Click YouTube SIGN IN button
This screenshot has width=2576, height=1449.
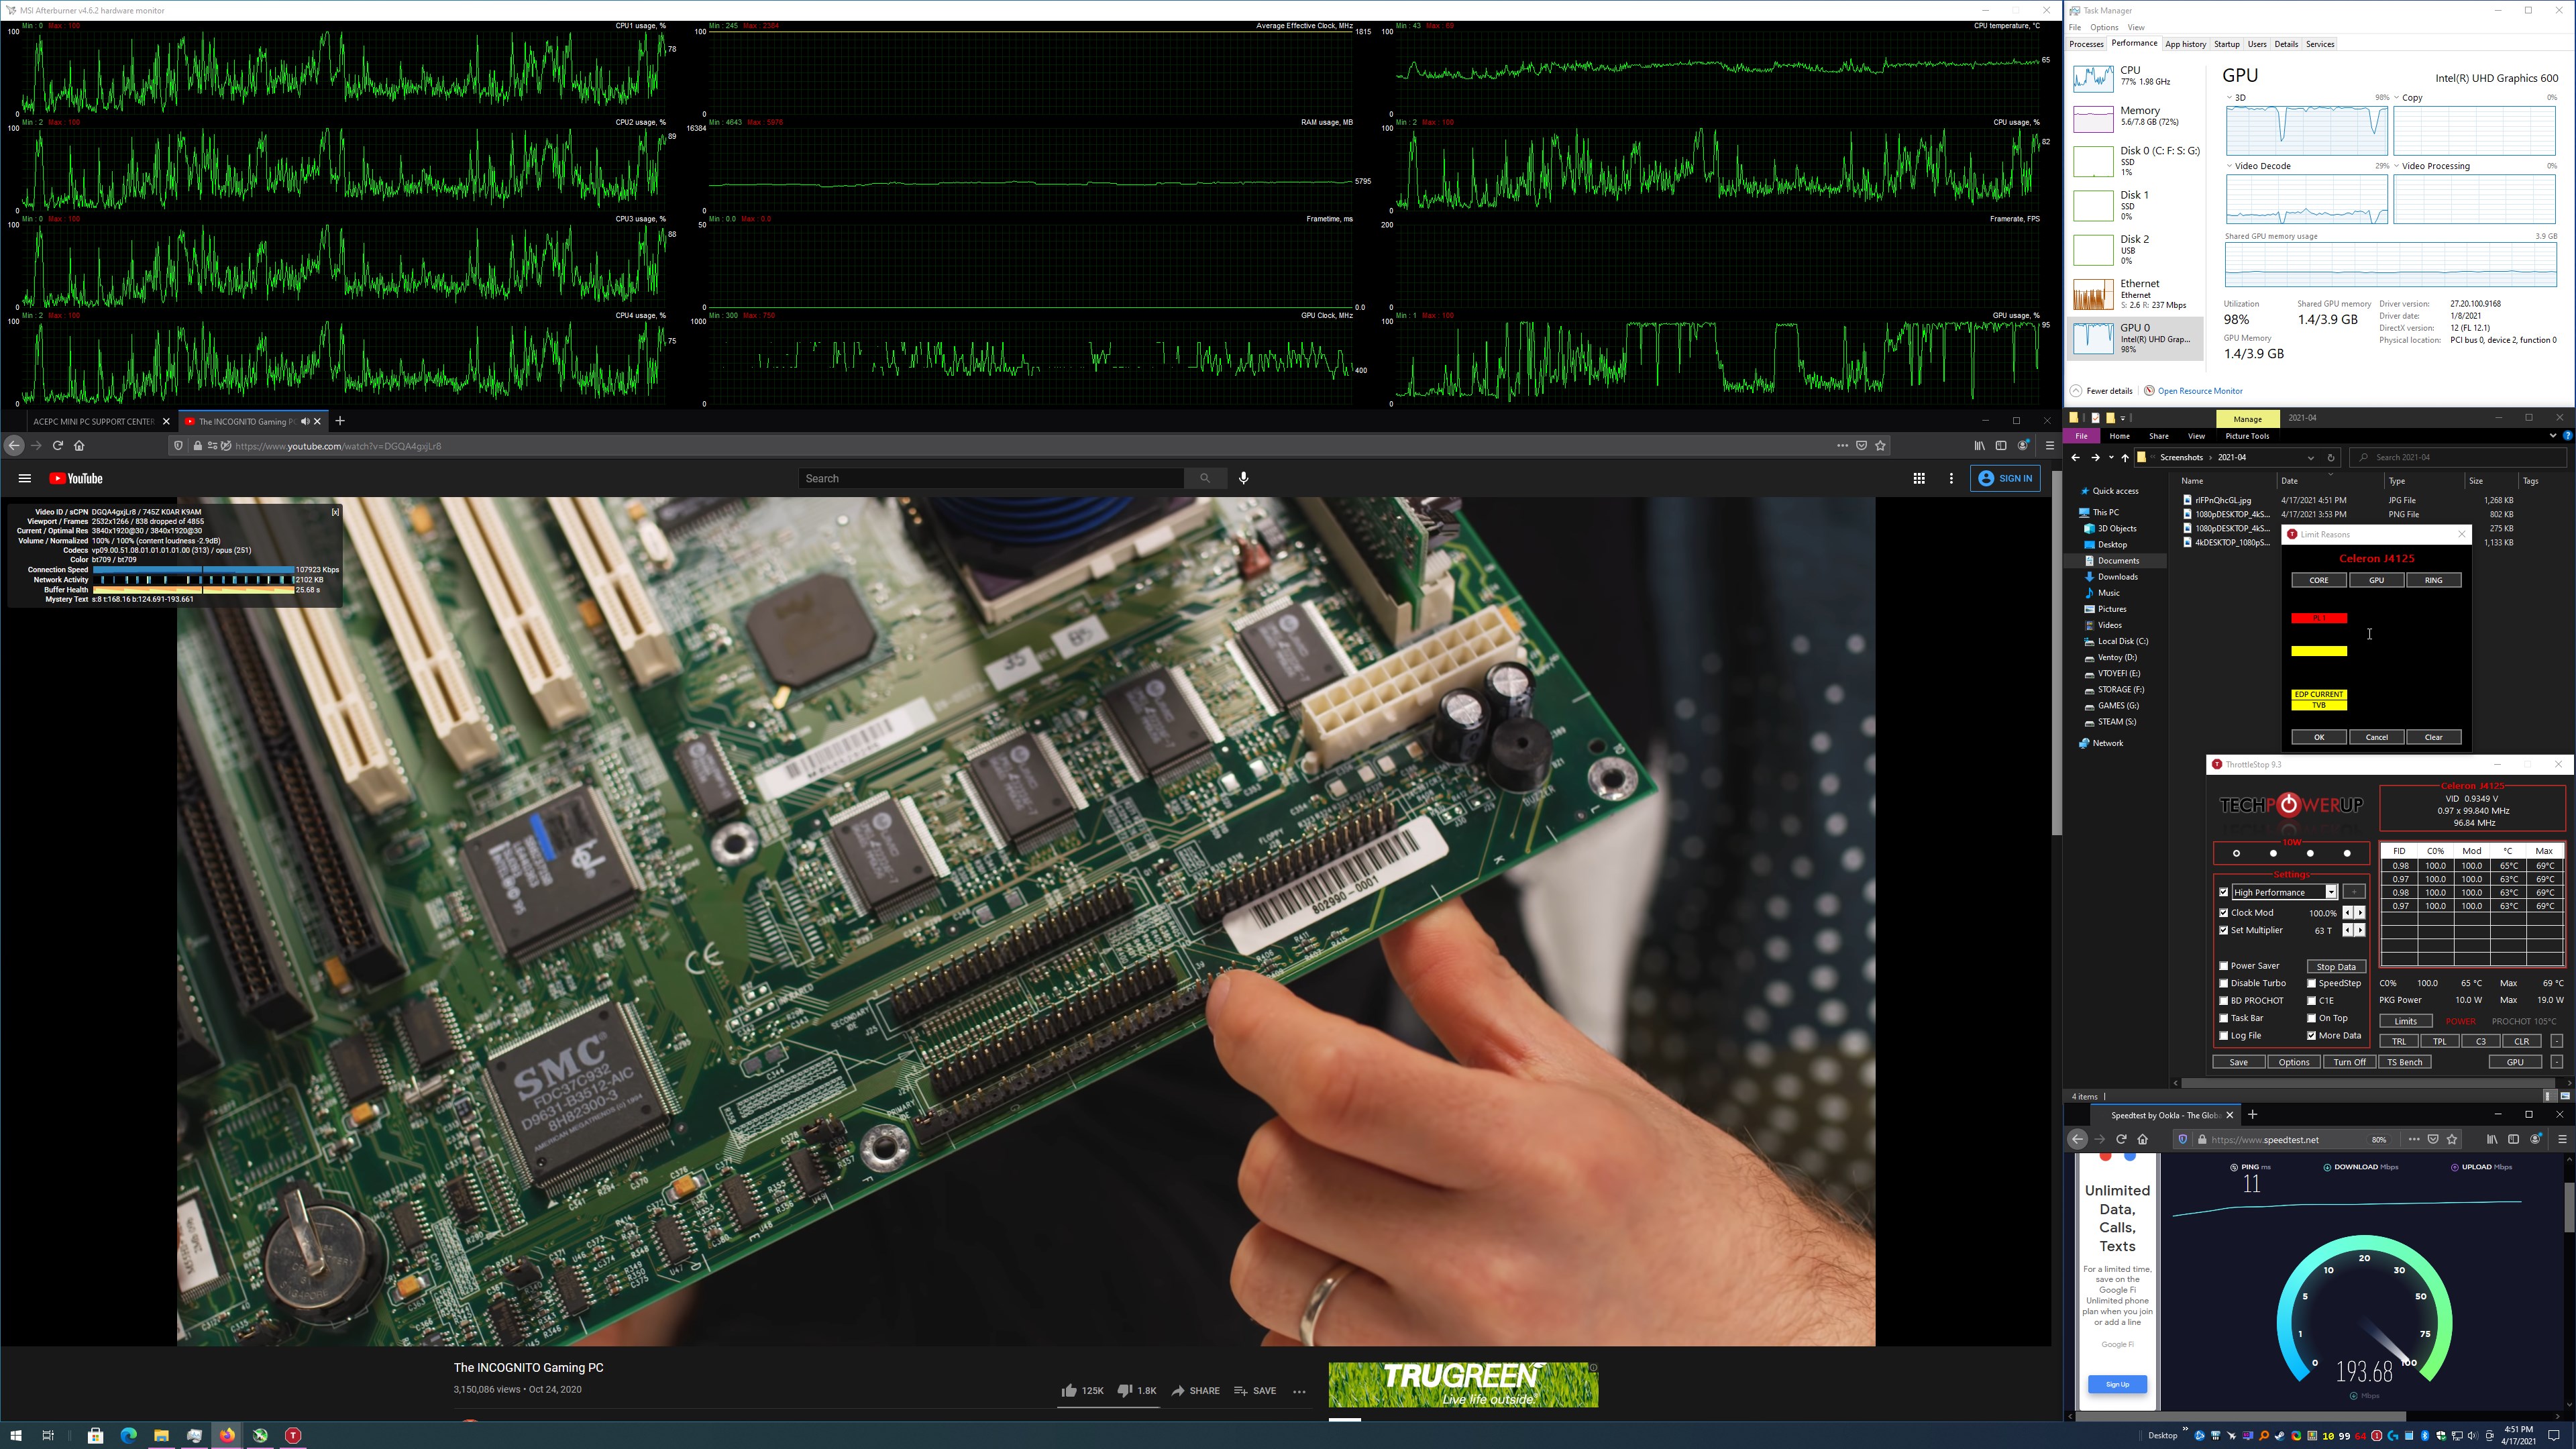[2006, 478]
